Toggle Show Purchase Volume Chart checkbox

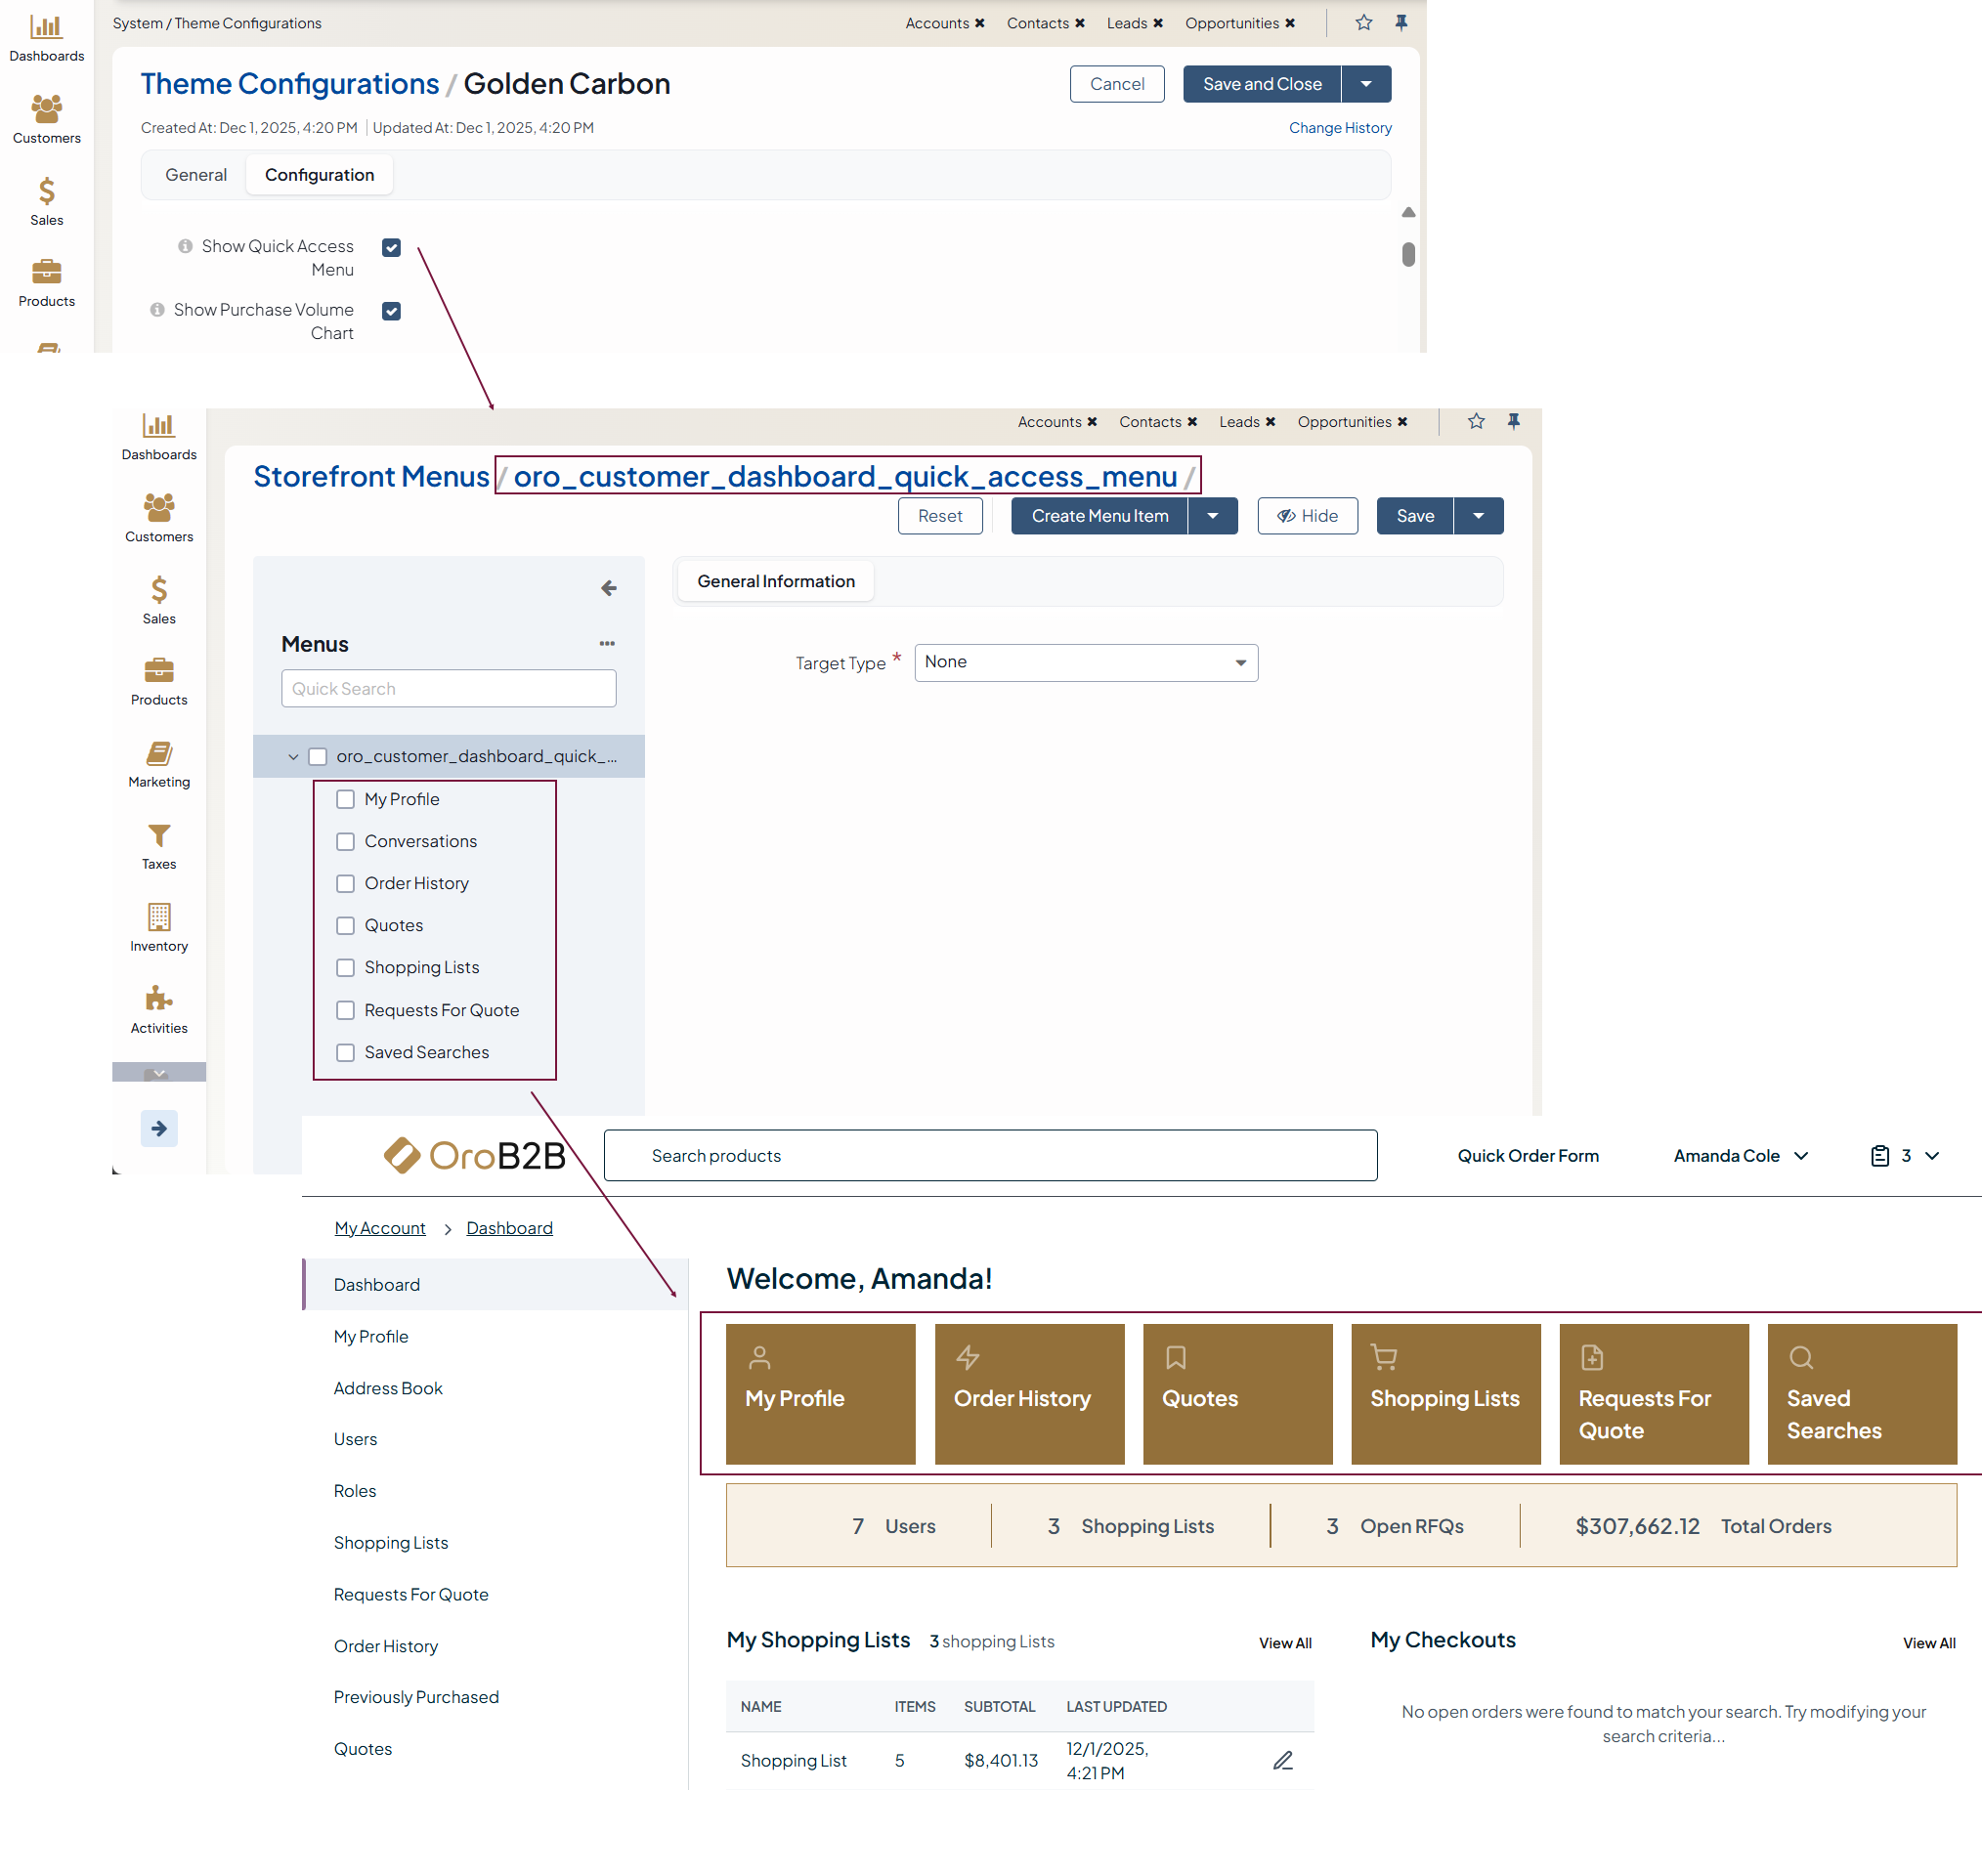click(391, 311)
